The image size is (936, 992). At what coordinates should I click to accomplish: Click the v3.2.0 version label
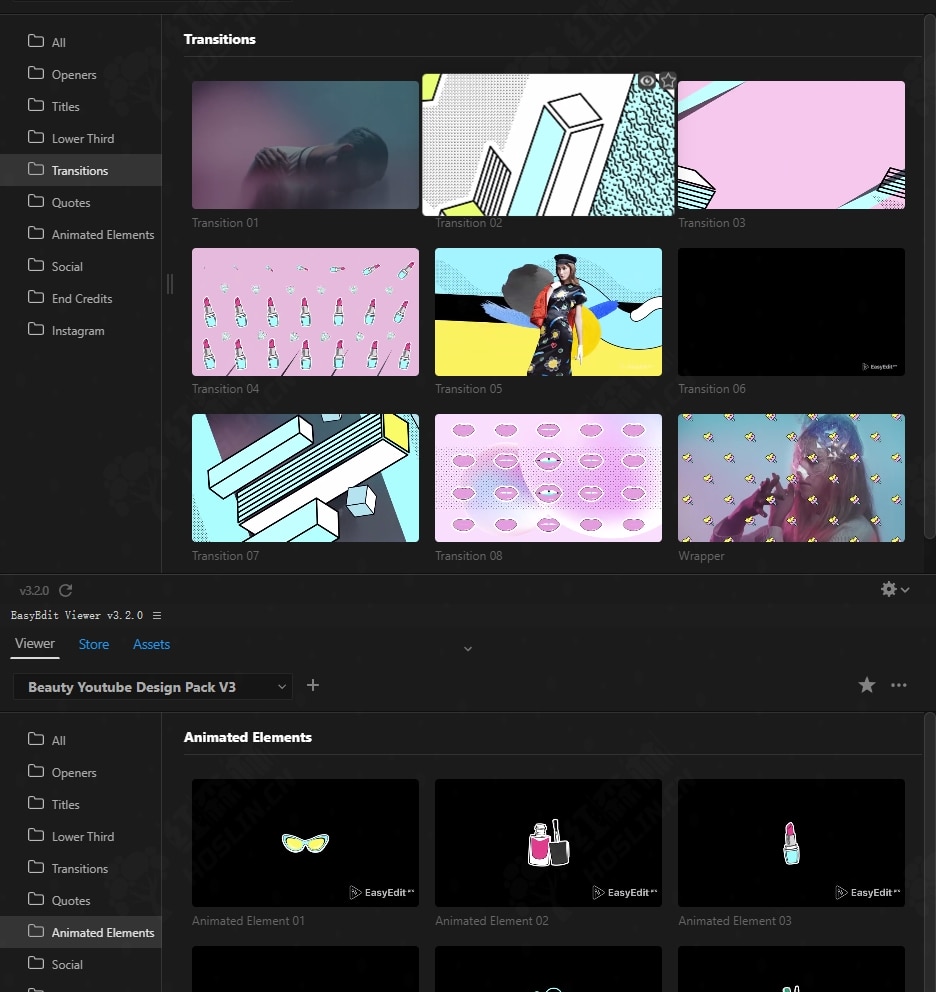34,591
